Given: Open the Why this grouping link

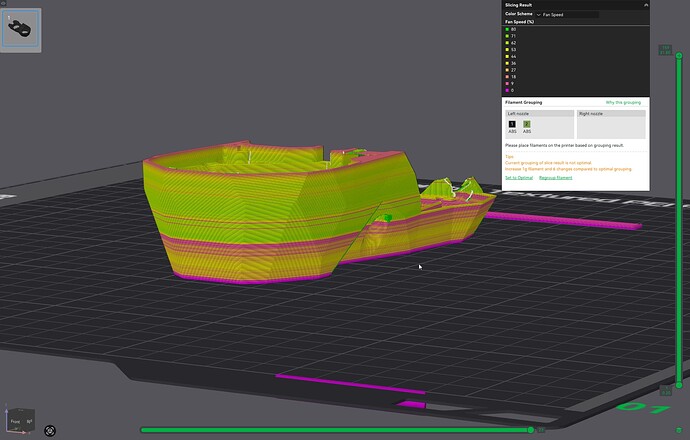Looking at the screenshot, I should click(x=623, y=103).
